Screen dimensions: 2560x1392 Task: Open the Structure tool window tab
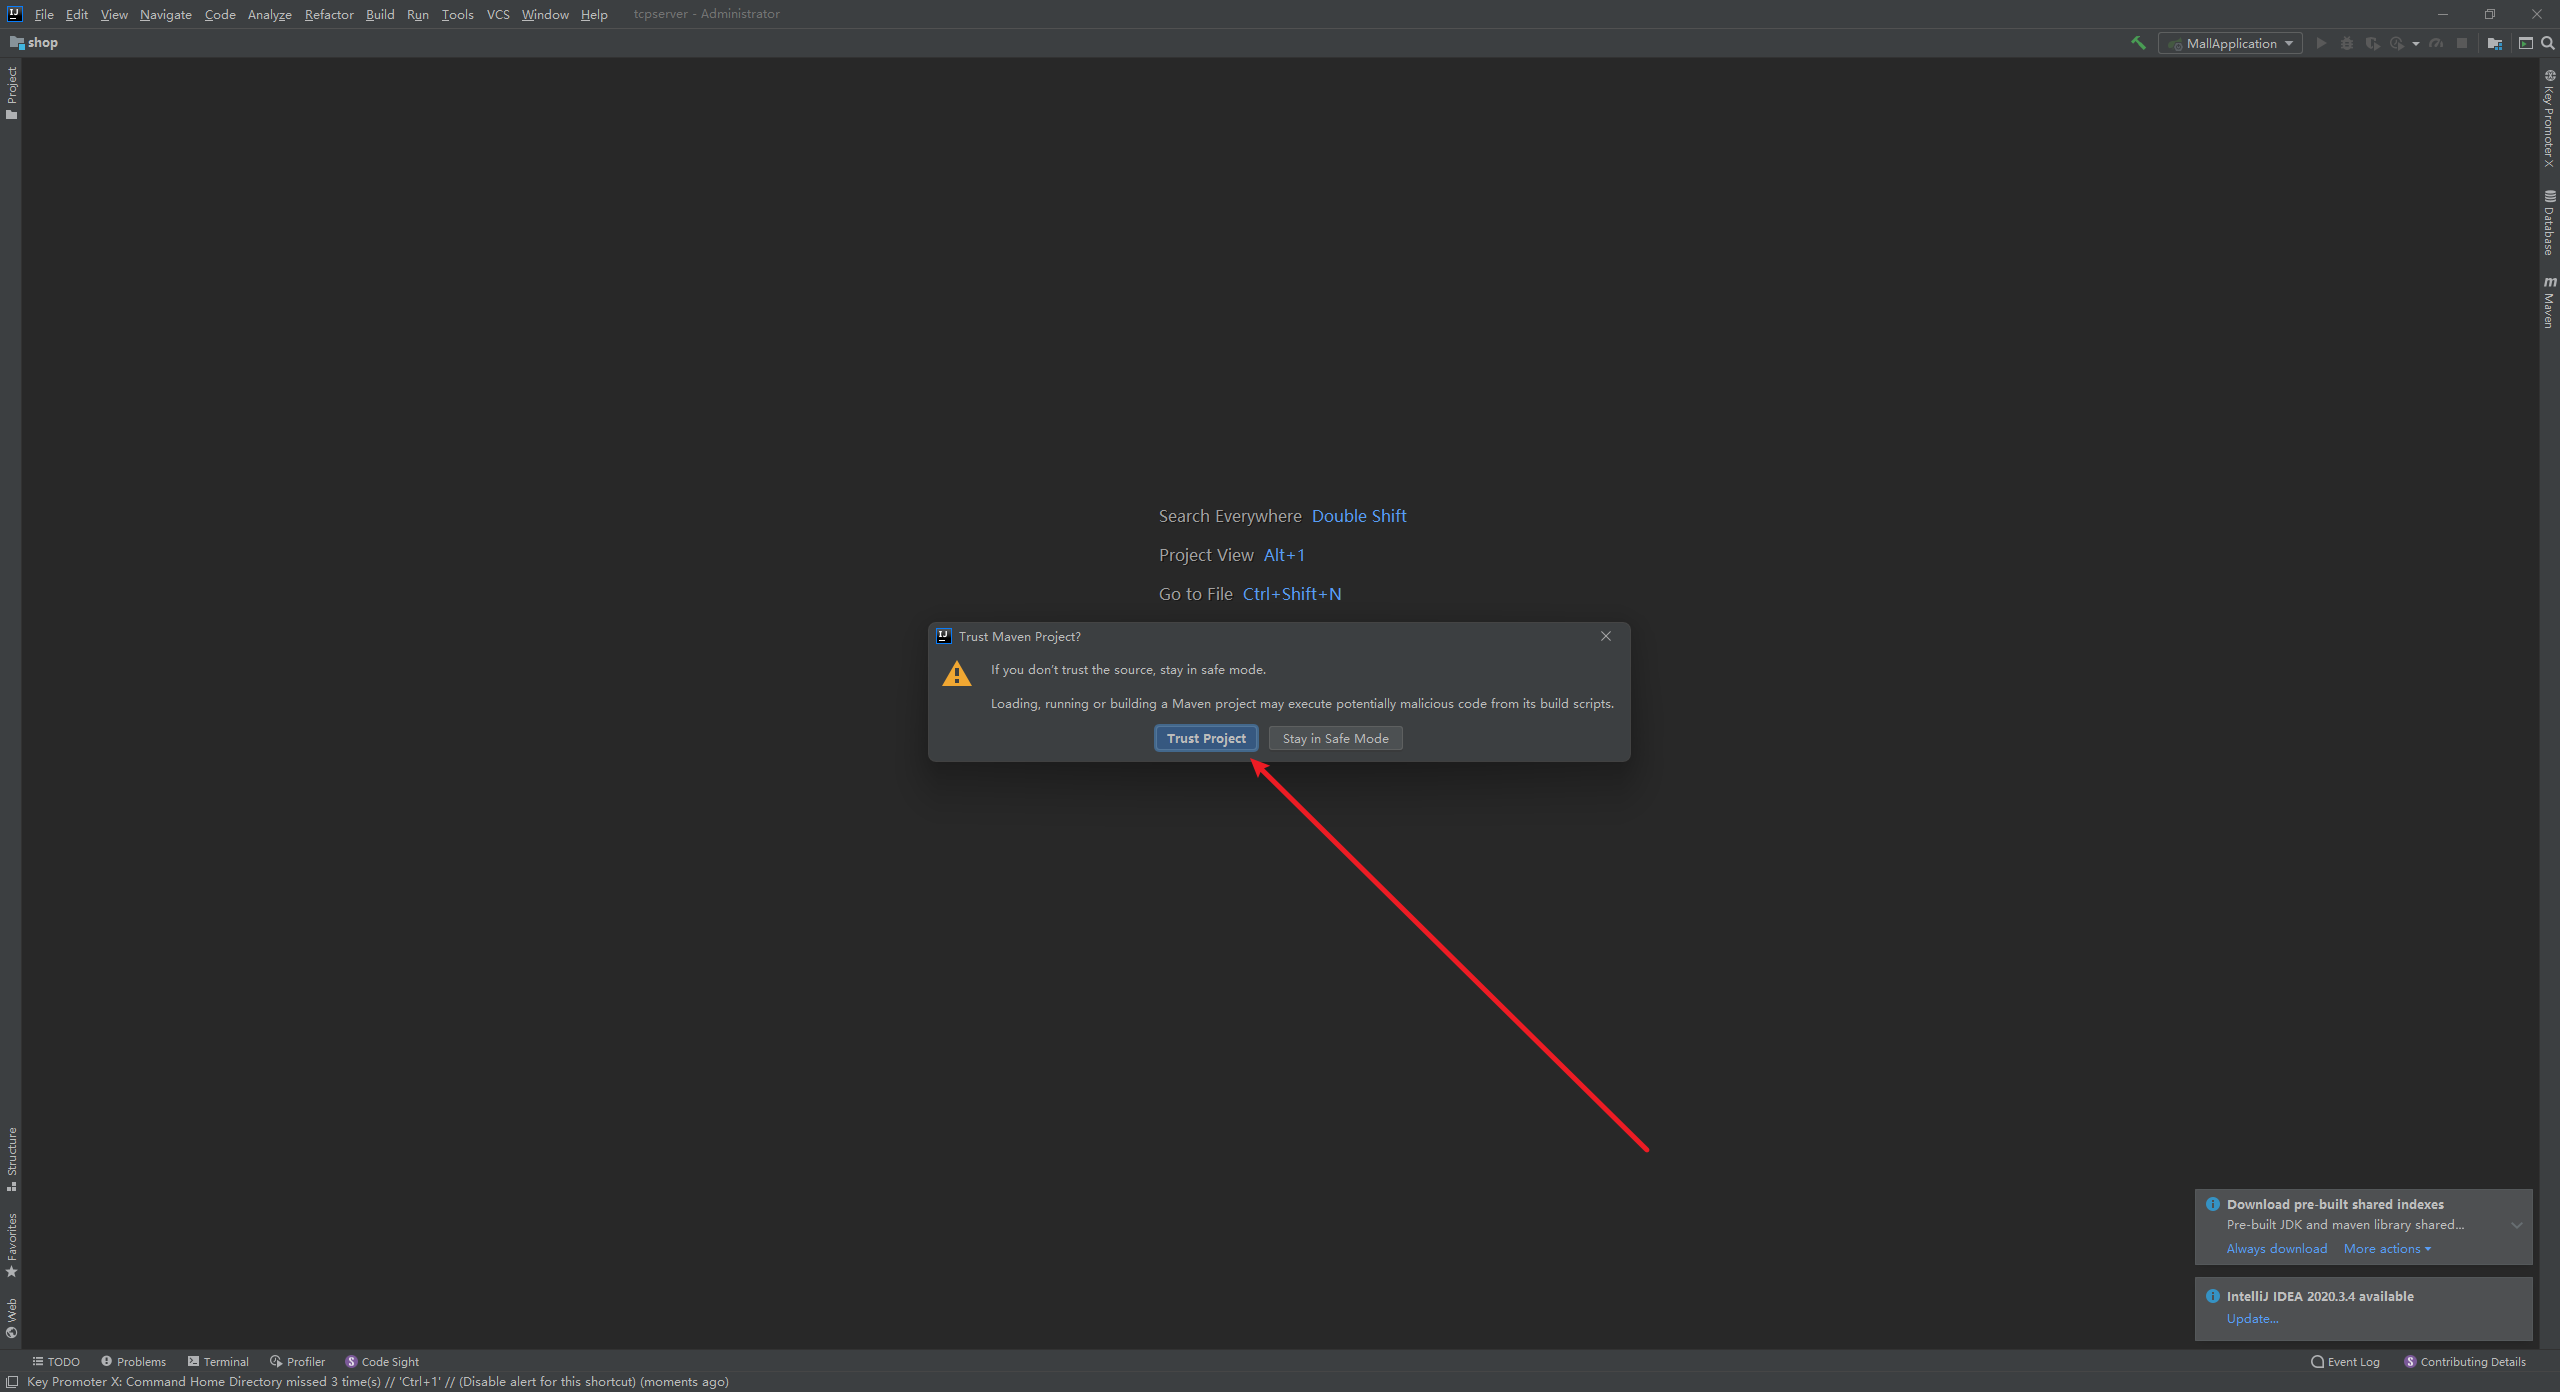coord(12,1159)
